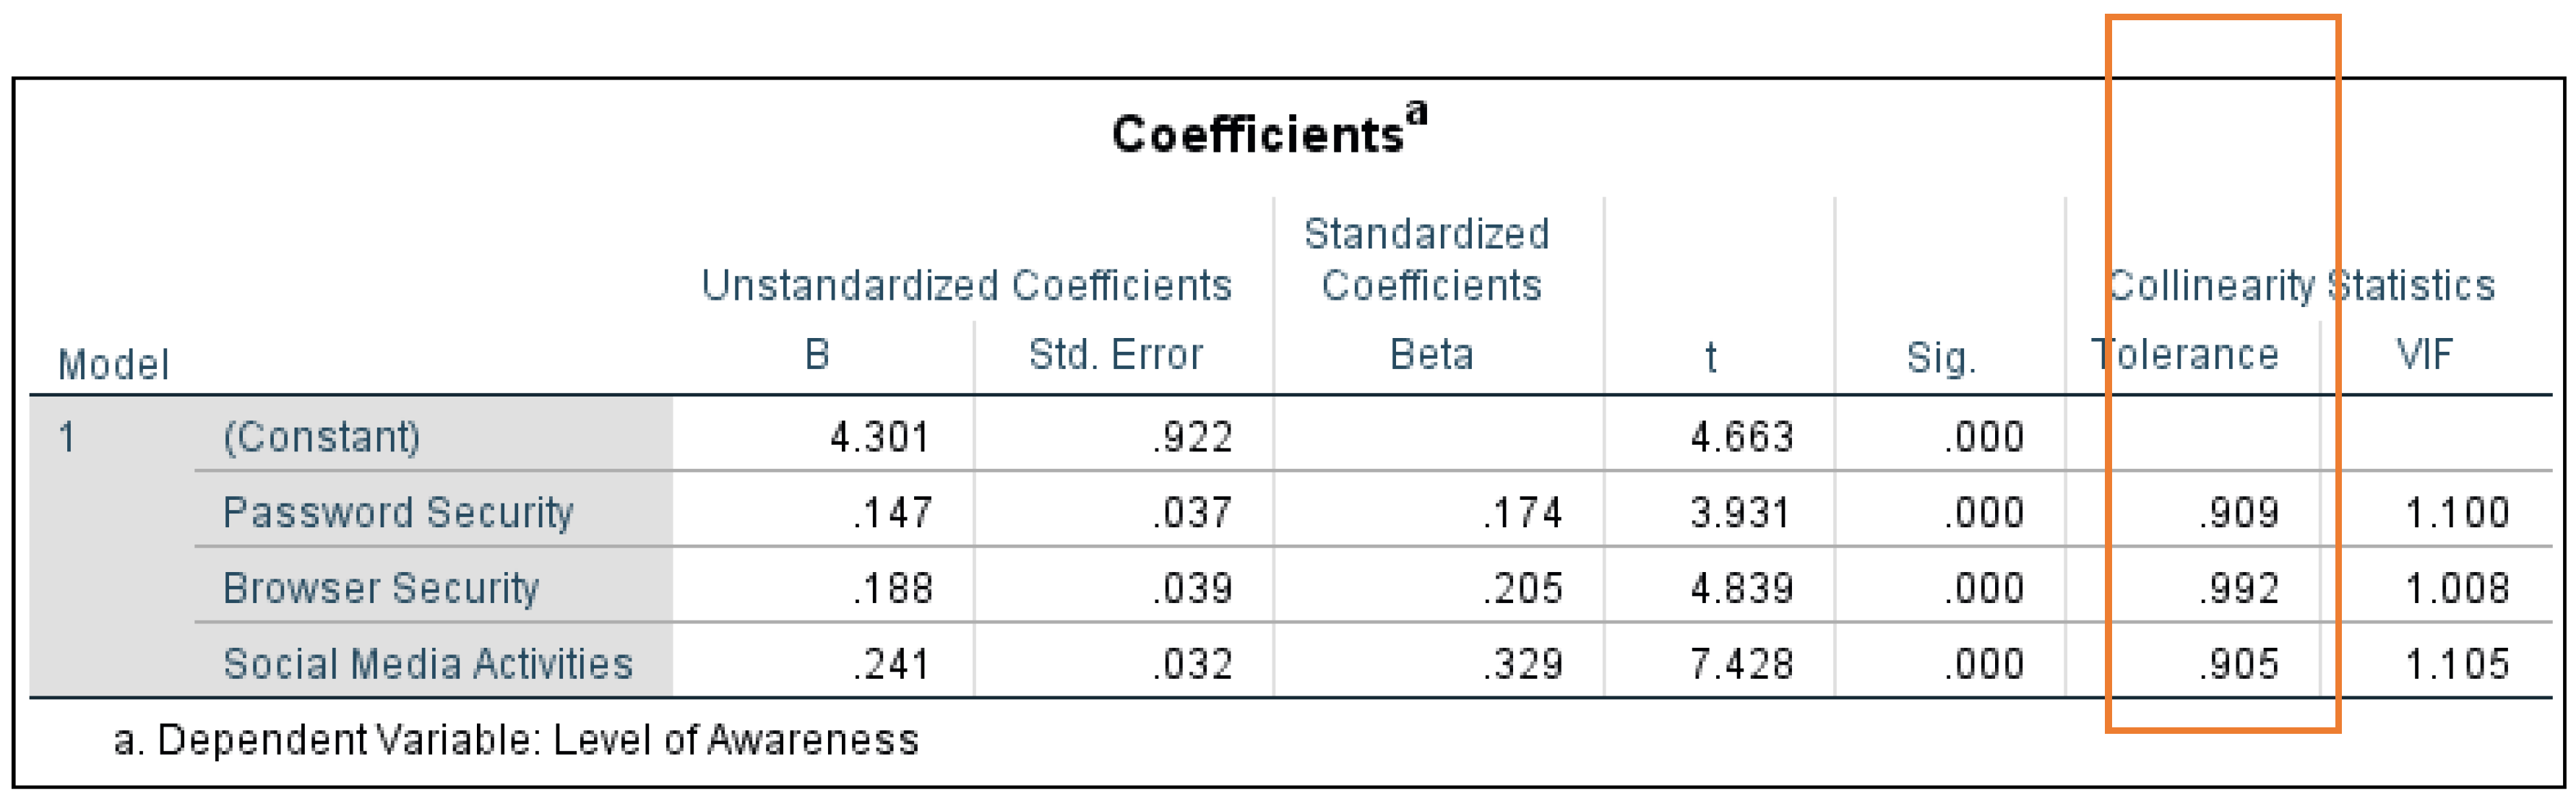
Task: Select the Sig. column header
Action: (x=1940, y=358)
